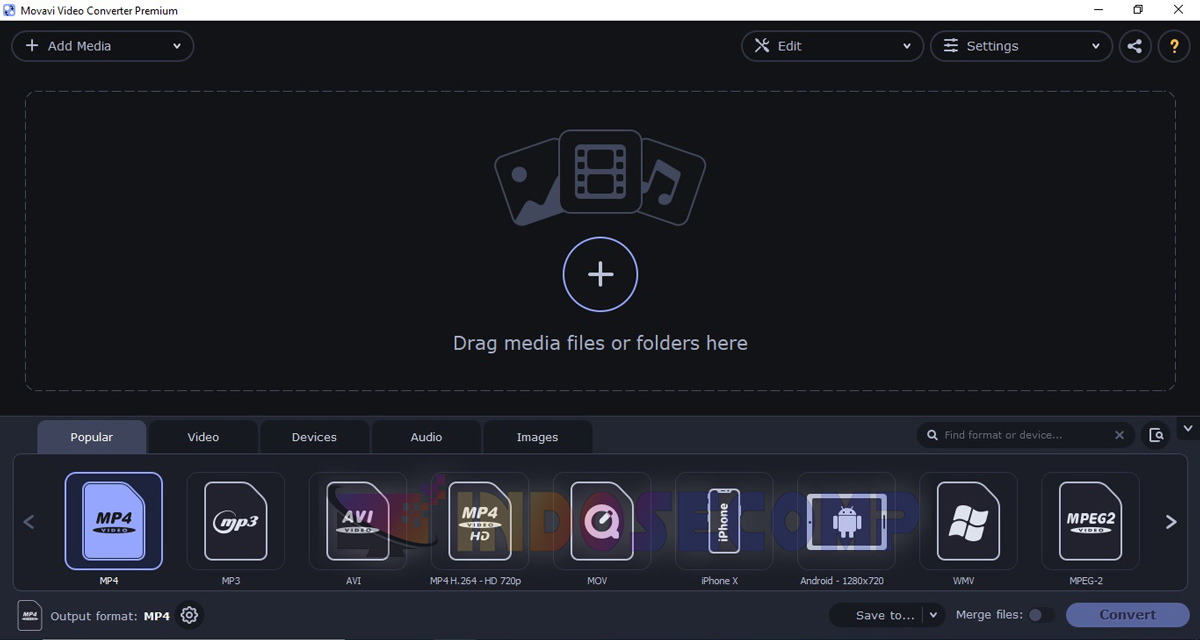
Task: Open the Audio formats tab
Action: [x=426, y=436]
